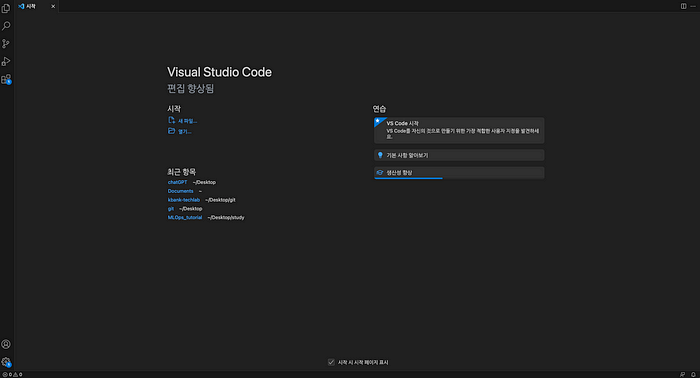700x378 pixels.
Task: Click the errors and warnings status indicator
Action: 12,374
